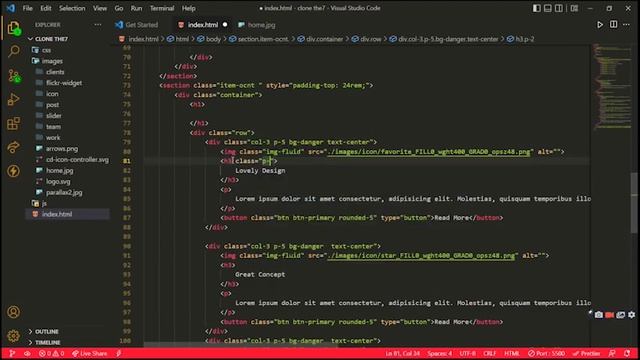Click Port : 5500 in status bar
The image size is (640, 360).
tap(547, 353)
